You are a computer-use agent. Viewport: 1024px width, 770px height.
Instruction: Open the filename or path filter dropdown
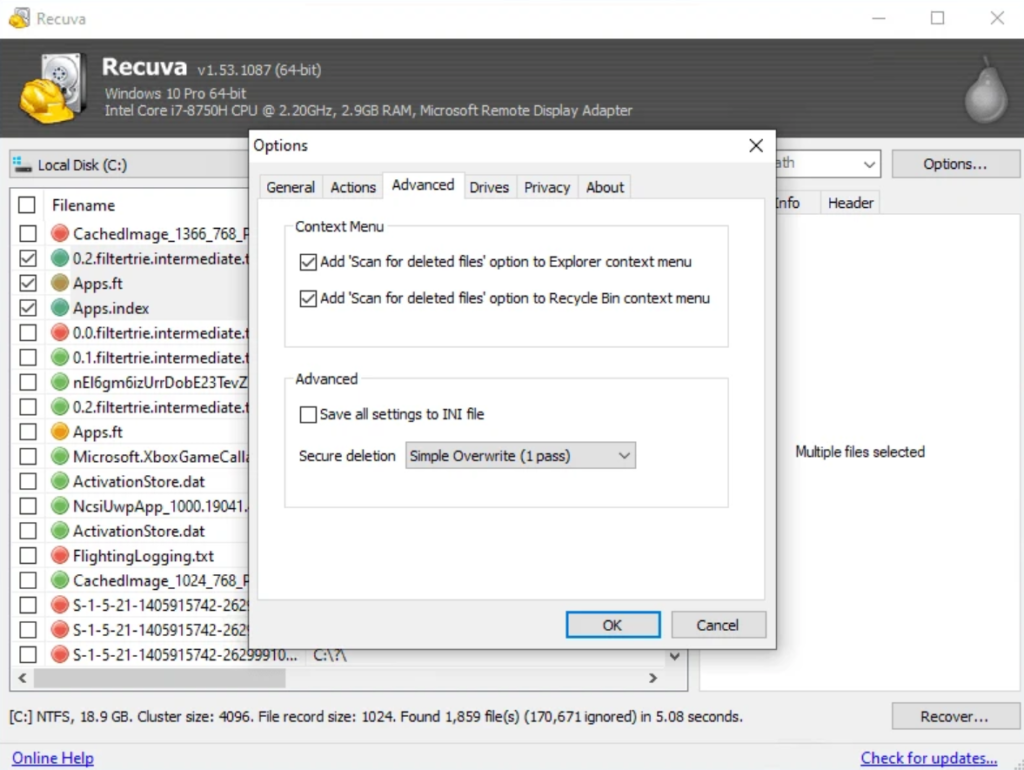[867, 164]
